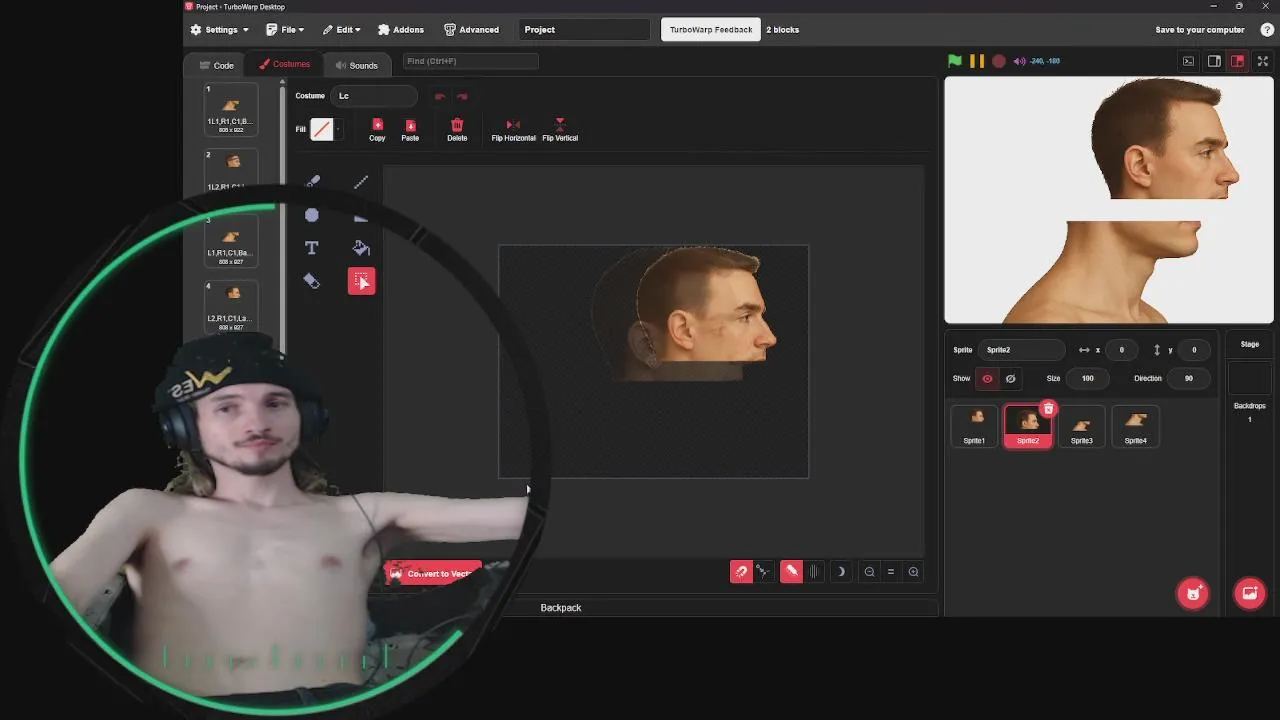Click the sprite Size value field
This screenshot has width=1280, height=720.
pyautogui.click(x=1087, y=378)
